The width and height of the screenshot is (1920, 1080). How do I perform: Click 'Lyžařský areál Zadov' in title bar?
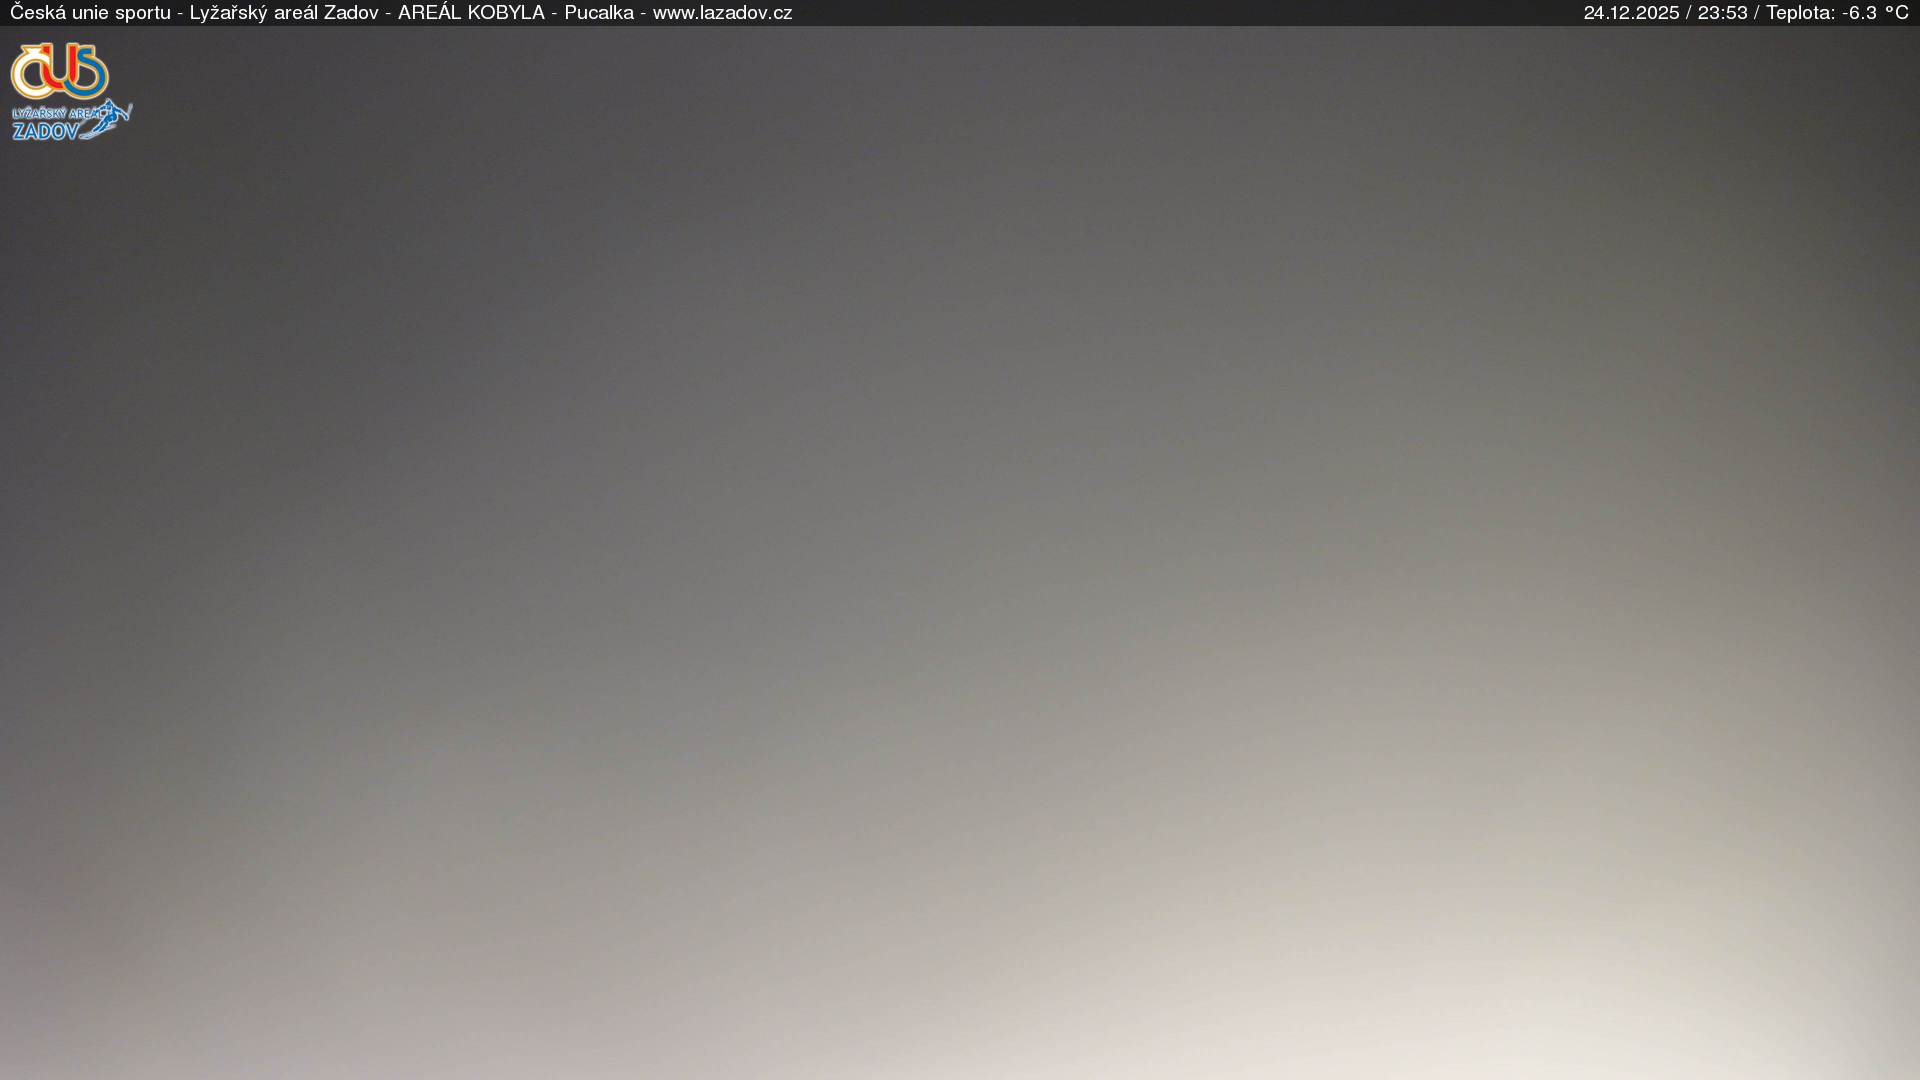point(284,13)
